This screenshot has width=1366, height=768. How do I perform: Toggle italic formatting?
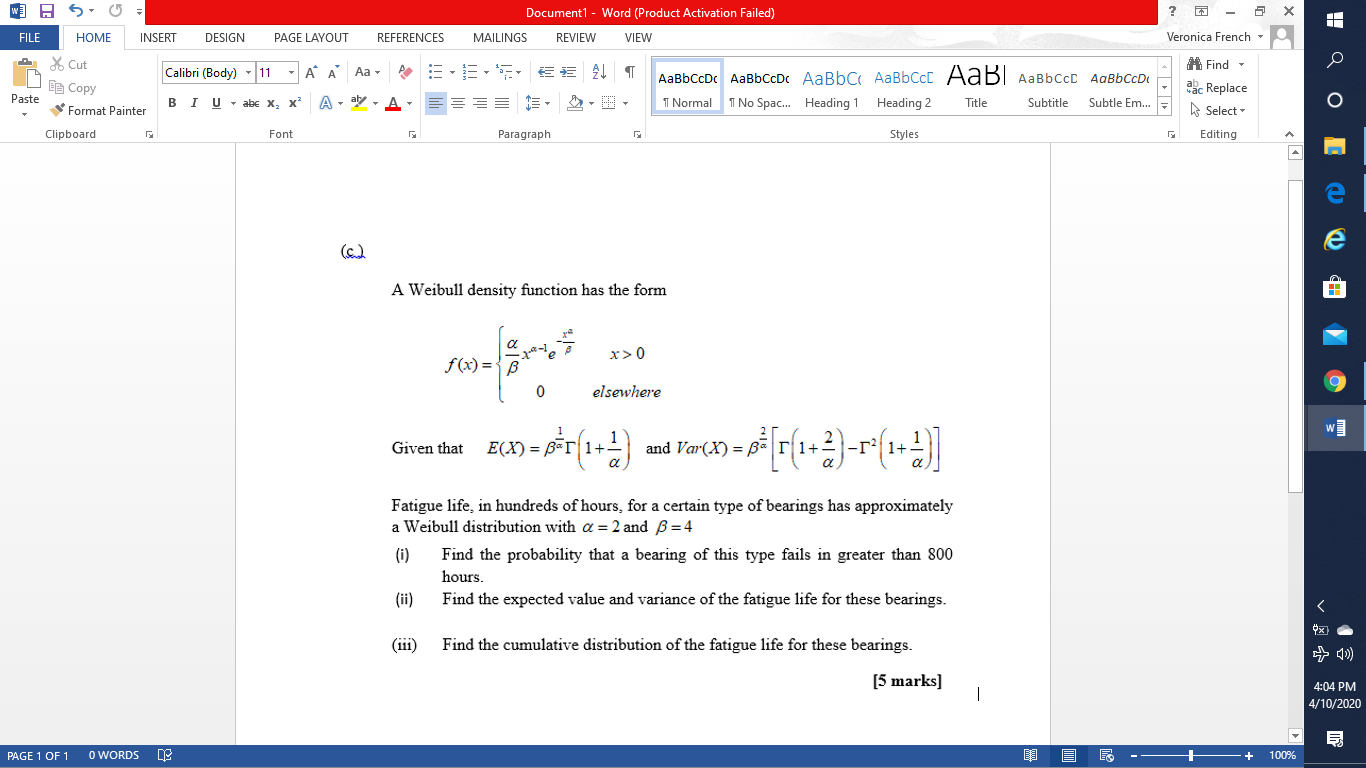[192, 103]
